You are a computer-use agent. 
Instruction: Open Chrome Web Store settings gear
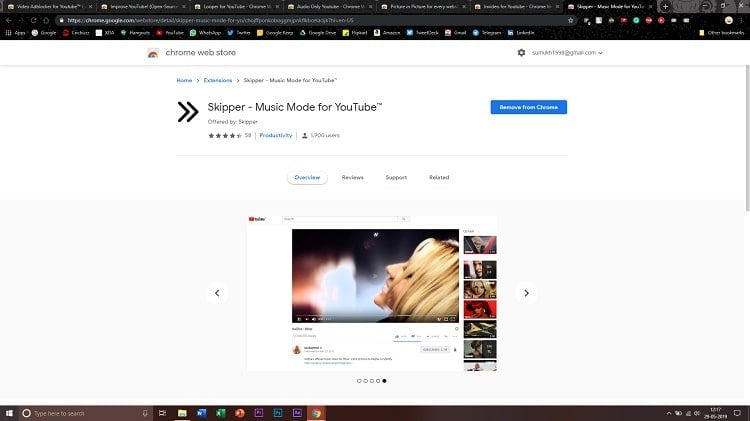tap(521, 53)
